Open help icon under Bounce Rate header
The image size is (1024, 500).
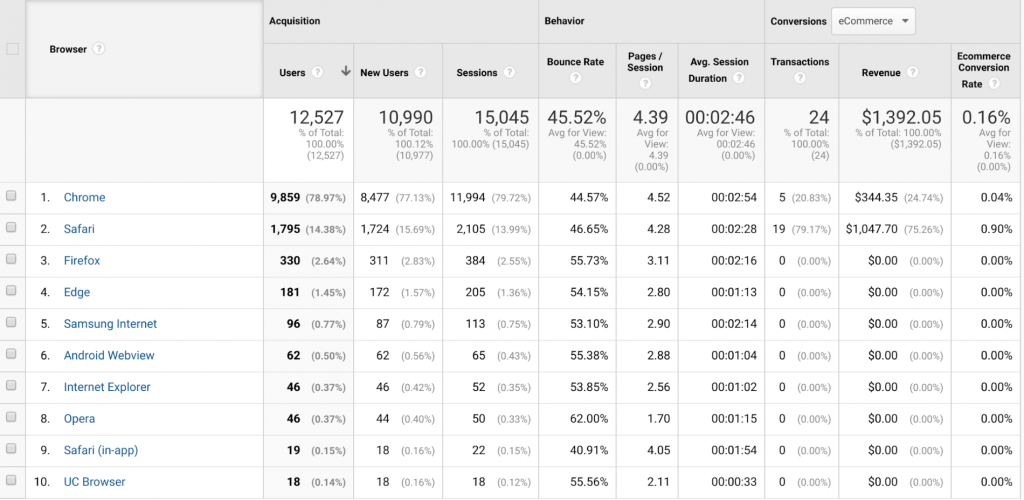(575, 78)
